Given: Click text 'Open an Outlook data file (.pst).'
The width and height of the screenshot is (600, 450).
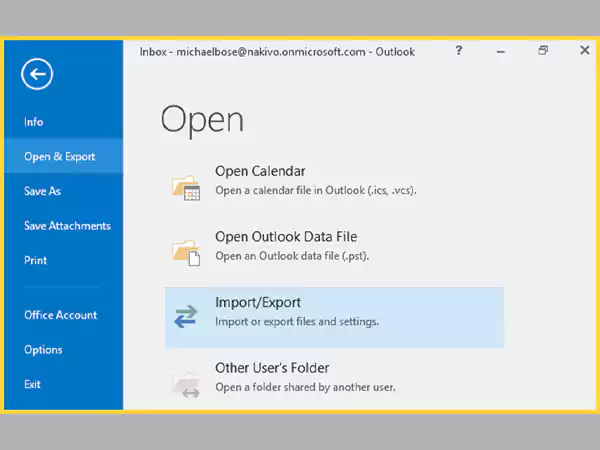Looking at the screenshot, I should pyautogui.click(x=292, y=256).
